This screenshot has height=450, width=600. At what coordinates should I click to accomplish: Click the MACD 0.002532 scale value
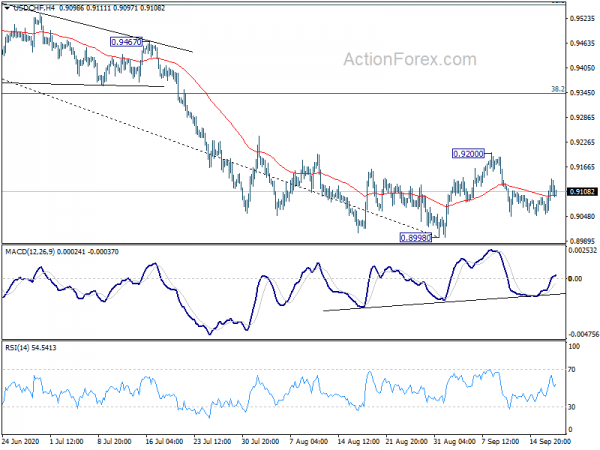pyautogui.click(x=581, y=250)
